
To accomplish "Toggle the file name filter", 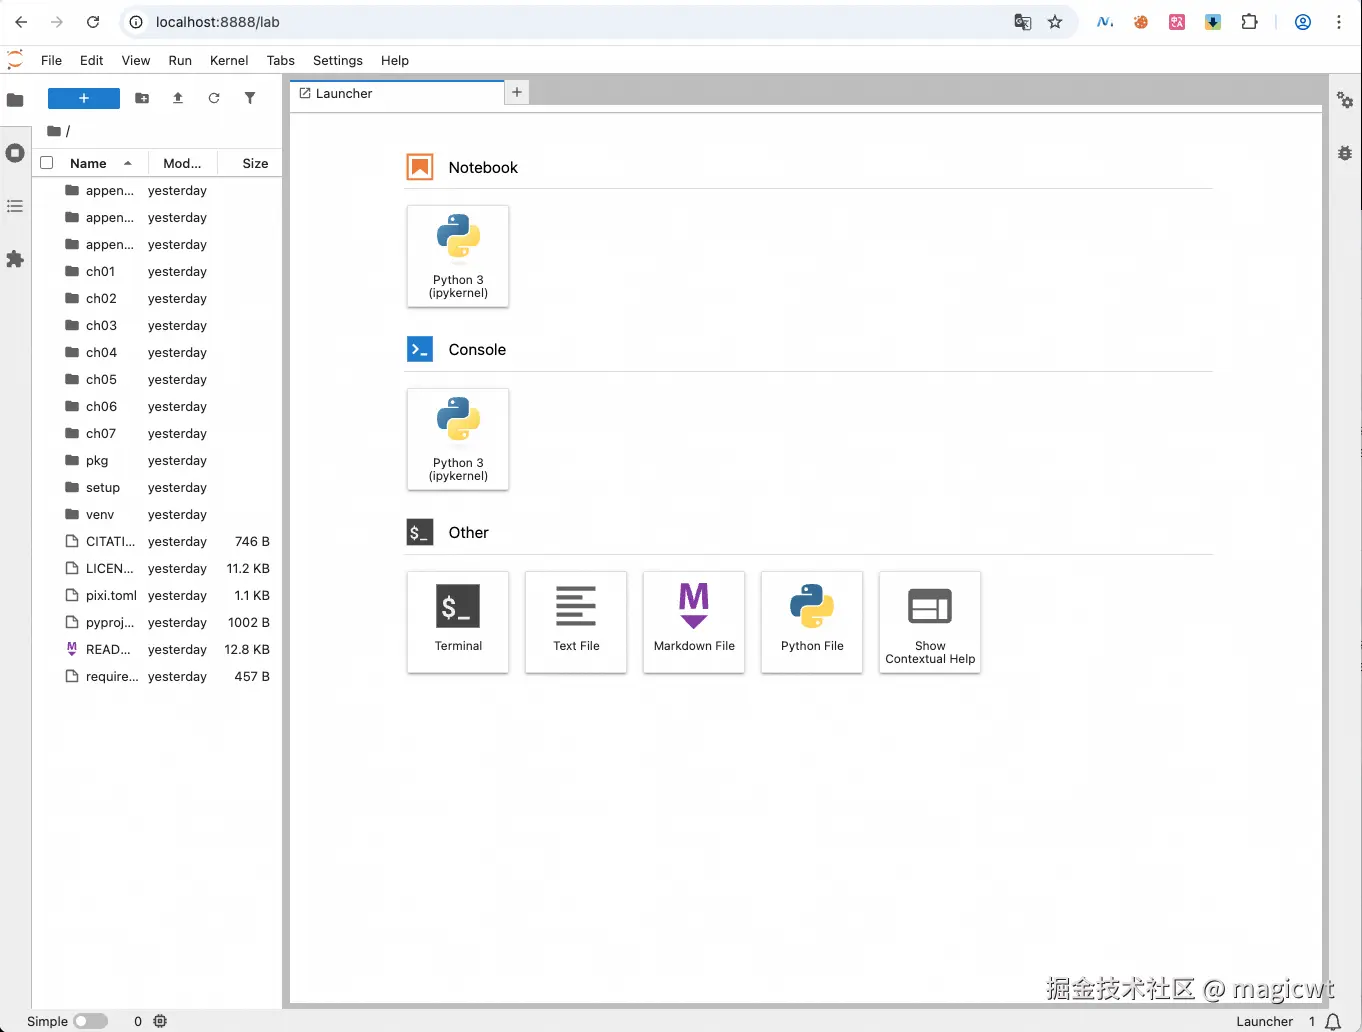I will click(250, 98).
